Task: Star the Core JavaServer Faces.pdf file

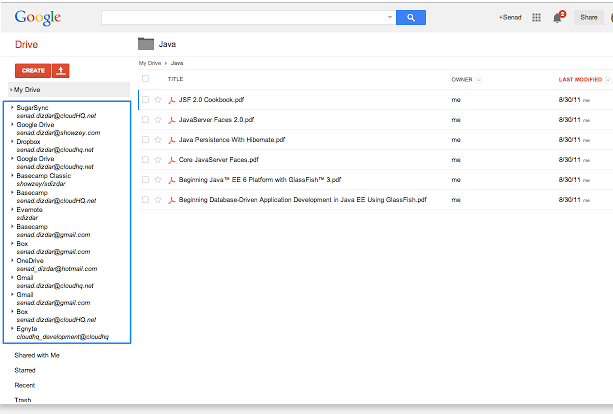Action: point(158,160)
